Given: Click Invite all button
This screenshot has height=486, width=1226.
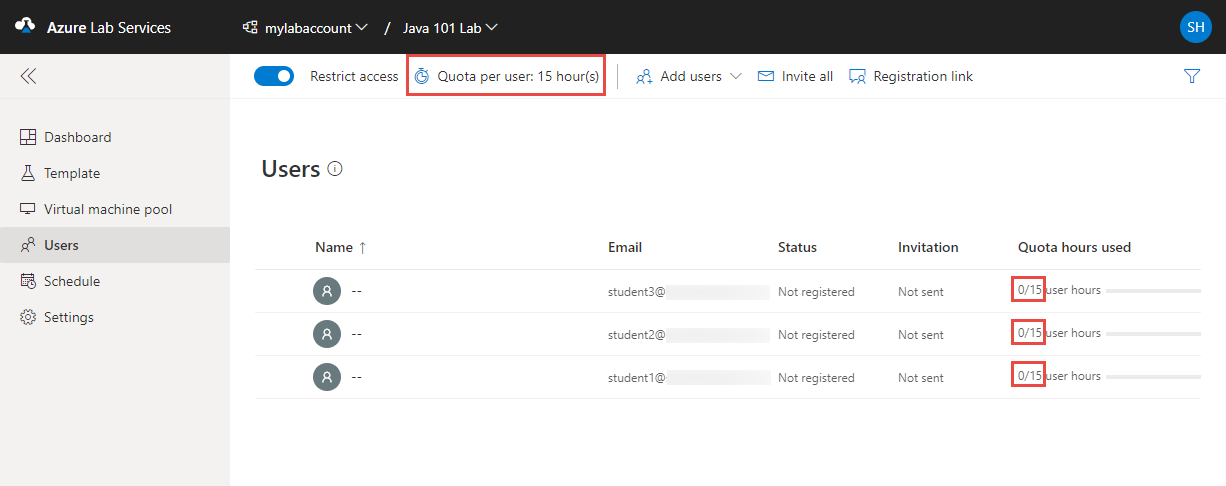Looking at the screenshot, I should (x=795, y=76).
